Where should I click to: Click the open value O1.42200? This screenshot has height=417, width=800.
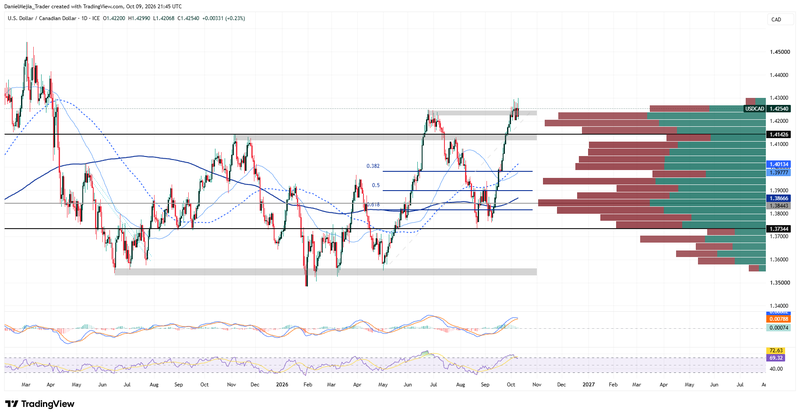click(x=113, y=18)
